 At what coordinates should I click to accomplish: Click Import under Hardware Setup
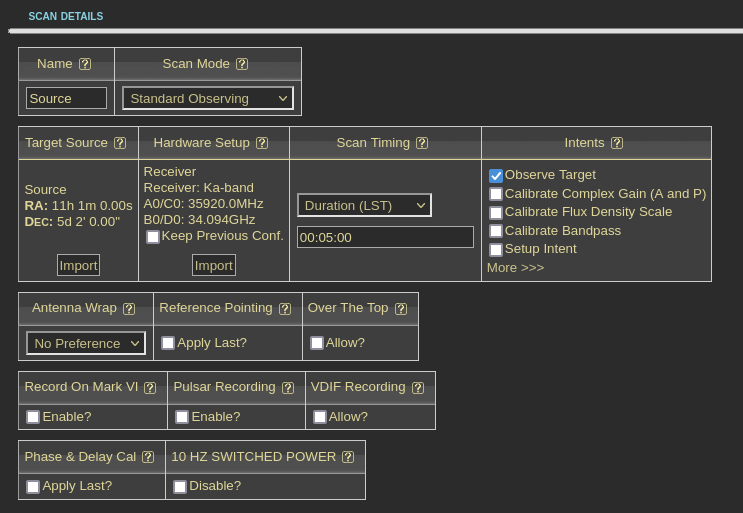(213, 265)
